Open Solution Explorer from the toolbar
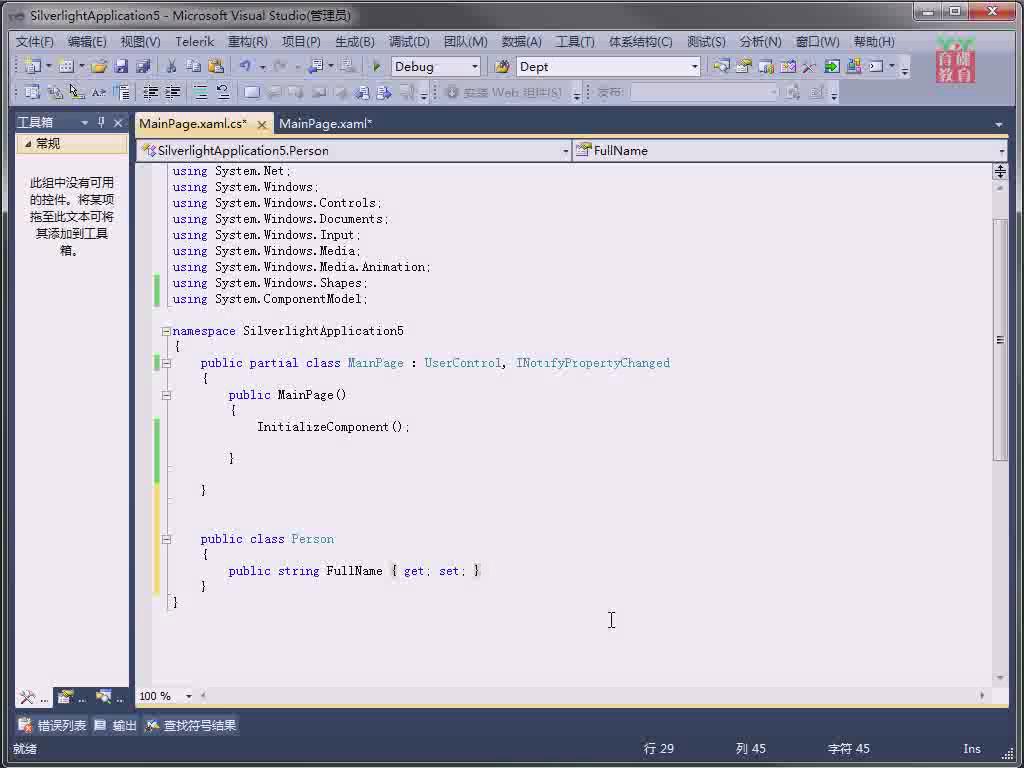This screenshot has height=768, width=1024. pyautogui.click(x=721, y=66)
